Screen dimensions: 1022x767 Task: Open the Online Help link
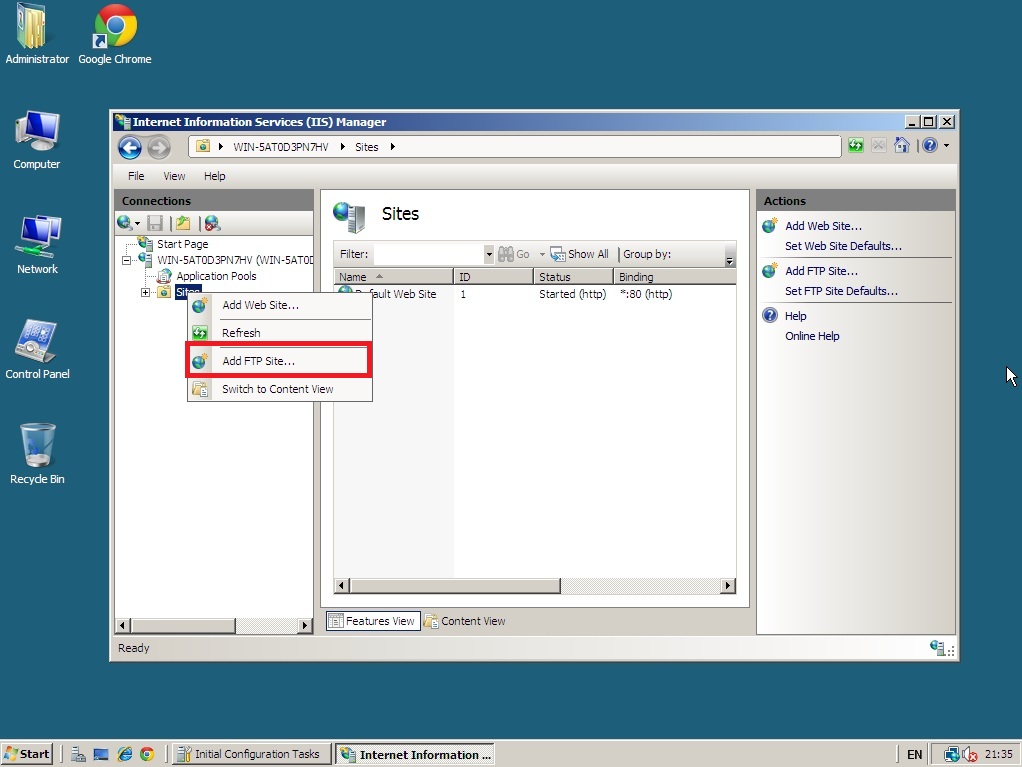(x=812, y=336)
